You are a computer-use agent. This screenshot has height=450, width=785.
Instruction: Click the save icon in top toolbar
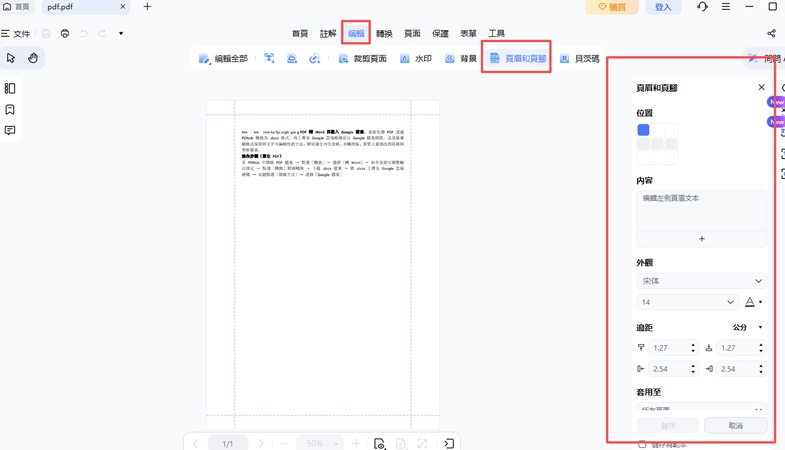46,34
